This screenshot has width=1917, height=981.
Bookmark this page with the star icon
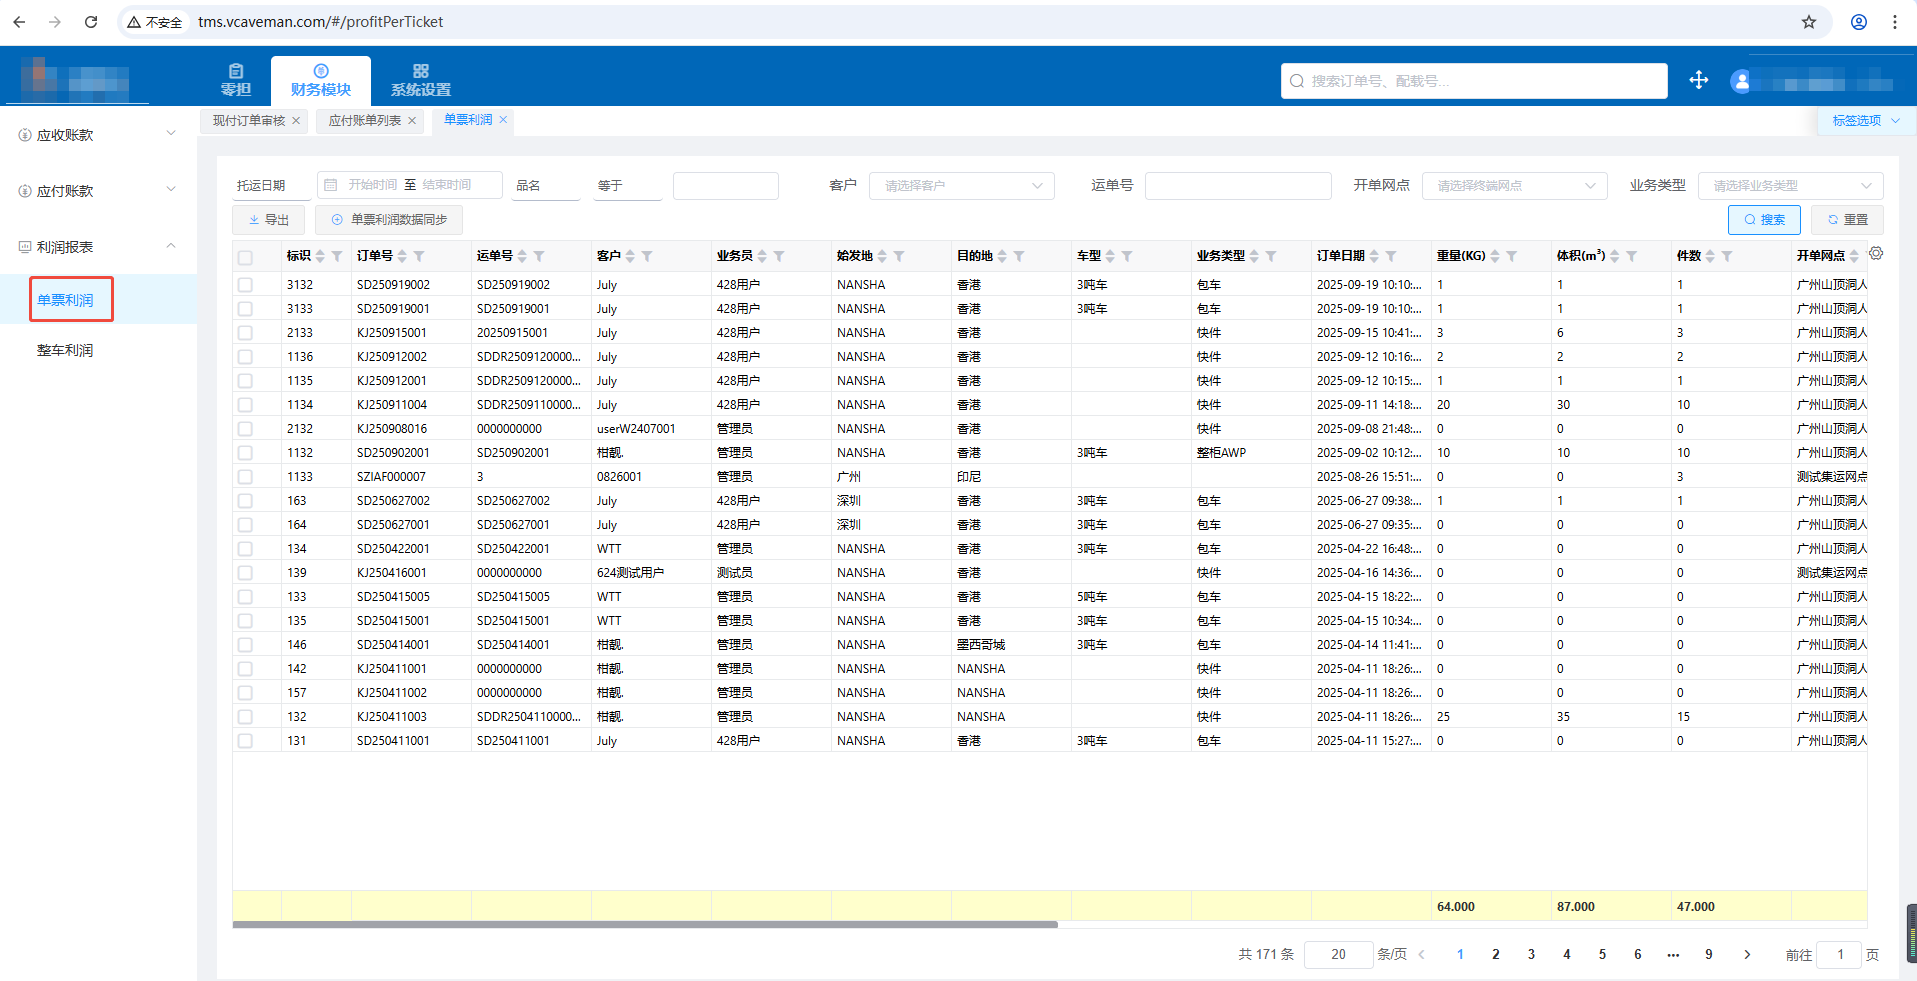click(x=1808, y=22)
